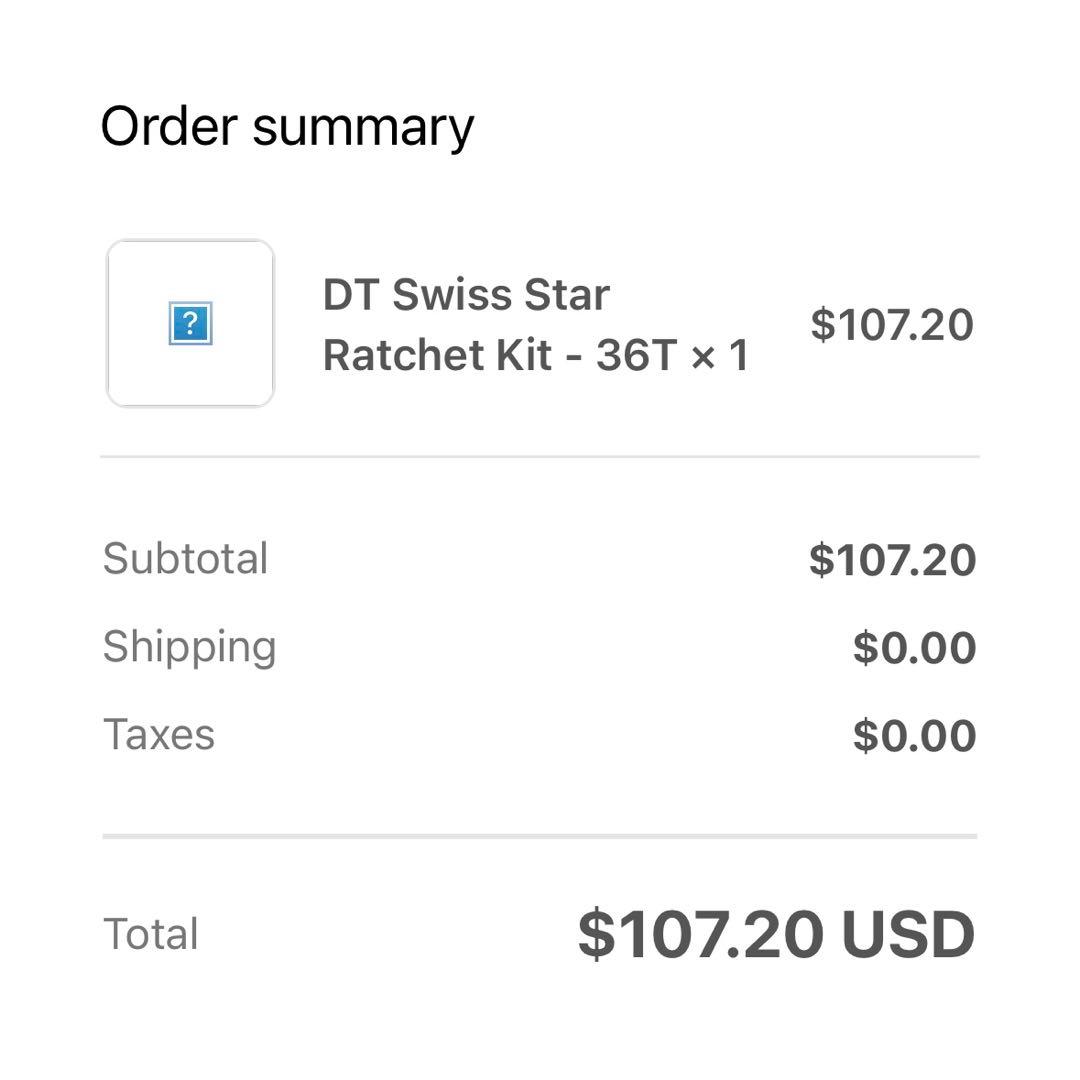
Task: Click the item price beside the product
Action: [x=892, y=325]
